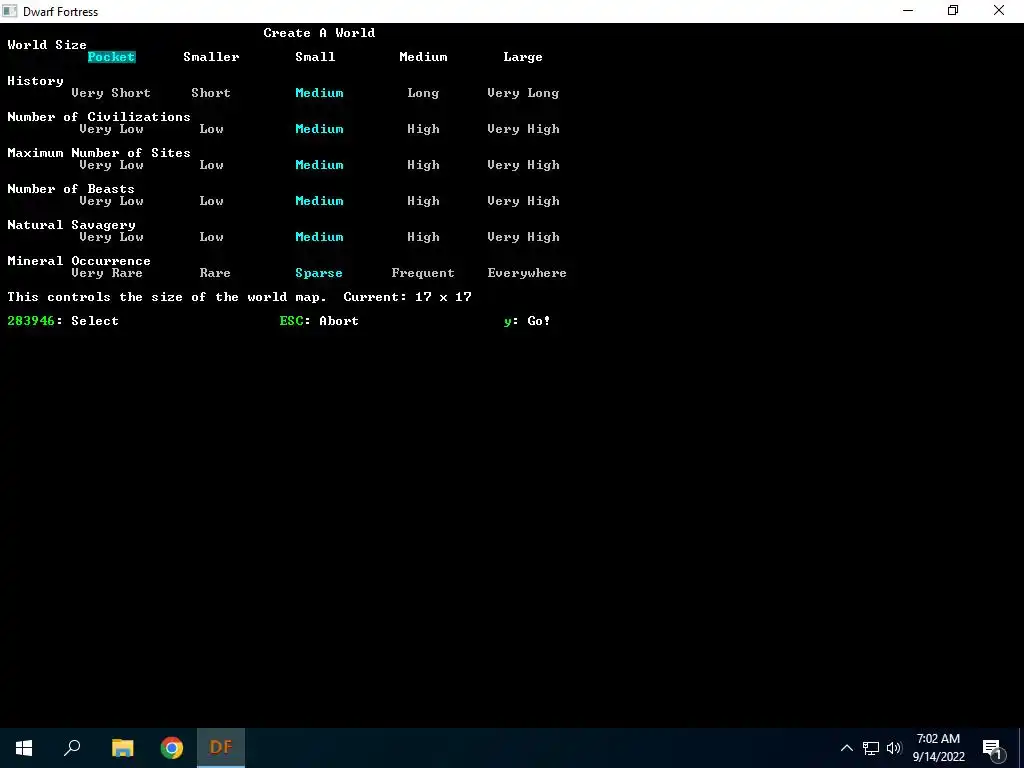This screenshot has height=768, width=1024.
Task: Open the taskbar clock and date
Action: point(938,748)
